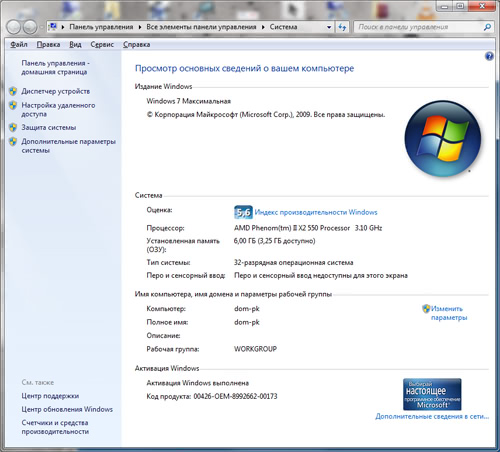Open help via blue question mark icon
The height and width of the screenshot is (452, 500).
pyautogui.click(x=489, y=56)
